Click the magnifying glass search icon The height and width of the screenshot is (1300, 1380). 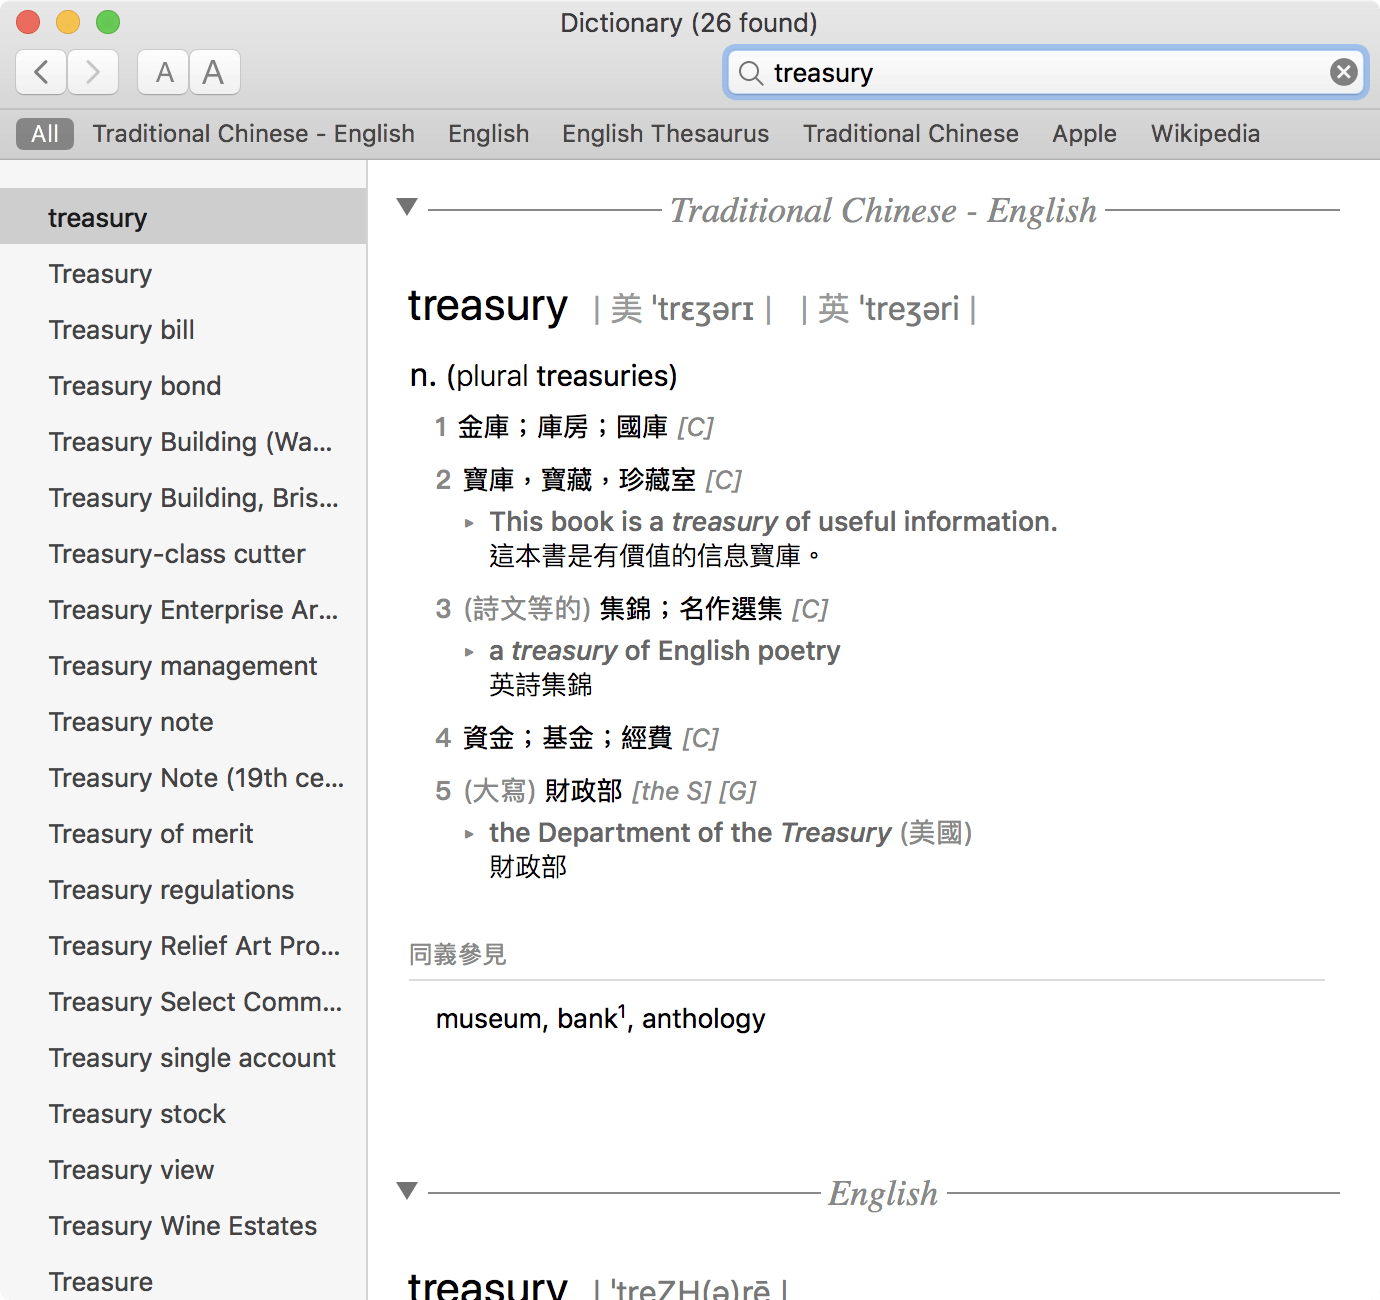coord(750,73)
